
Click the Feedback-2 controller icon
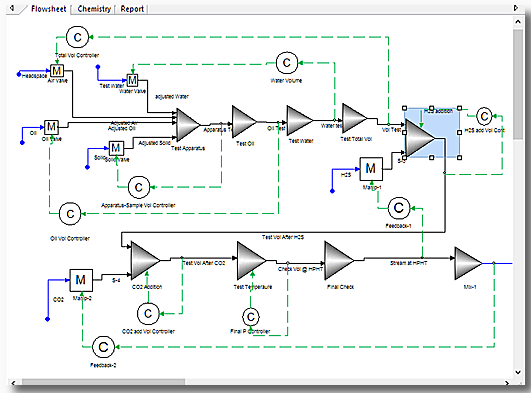coord(103,347)
